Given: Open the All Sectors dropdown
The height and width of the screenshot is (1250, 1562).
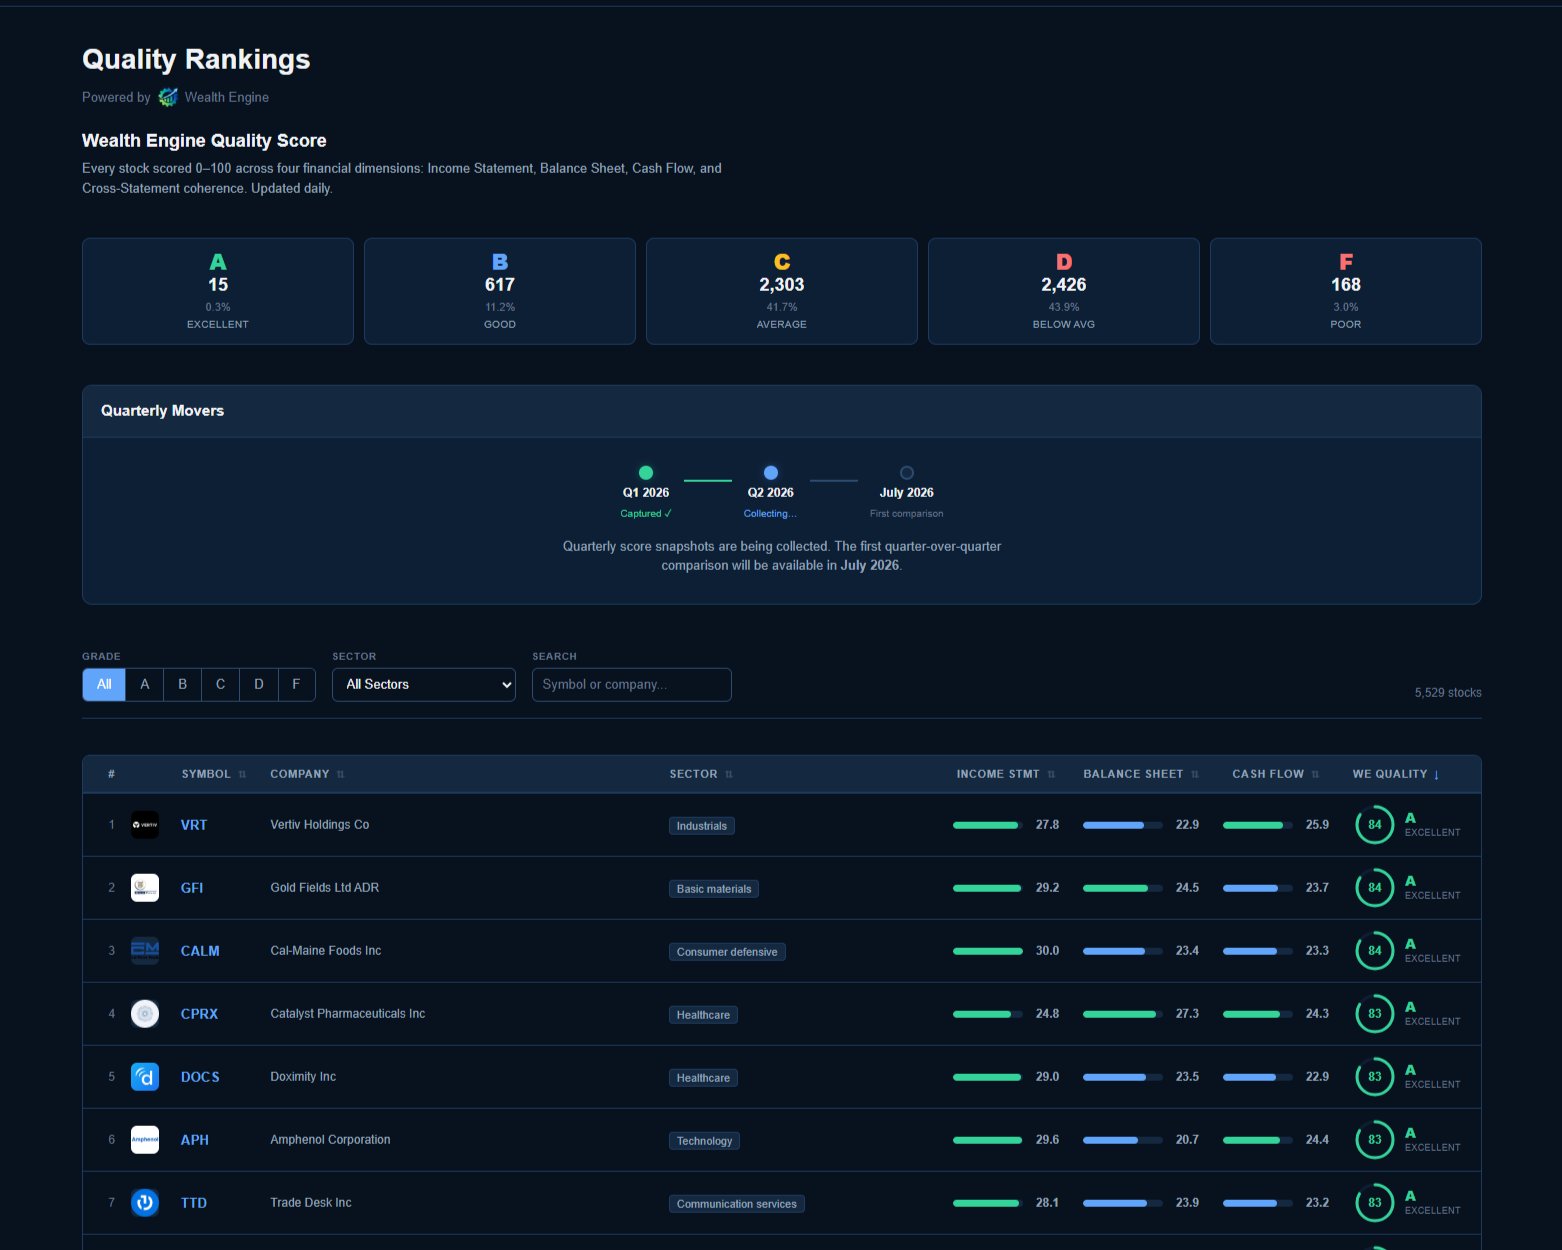Looking at the screenshot, I should [423, 685].
